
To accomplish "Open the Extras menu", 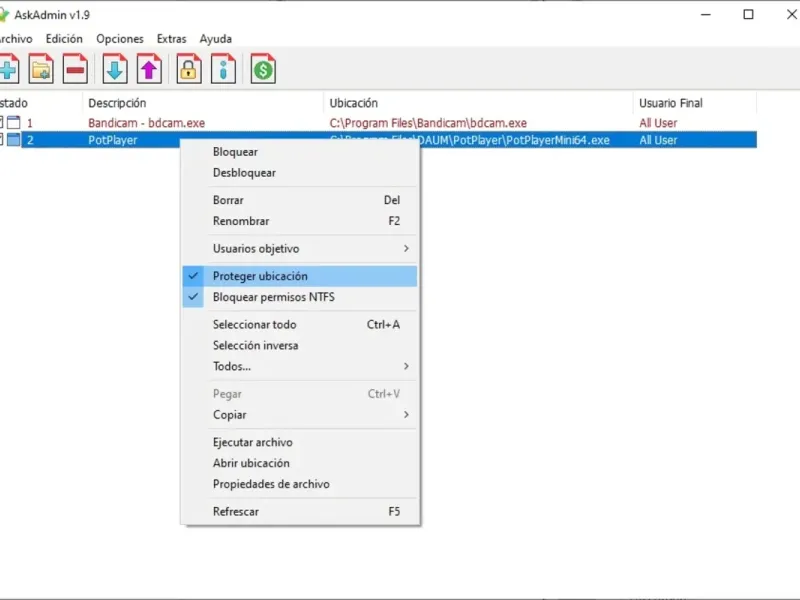I will click(171, 39).
